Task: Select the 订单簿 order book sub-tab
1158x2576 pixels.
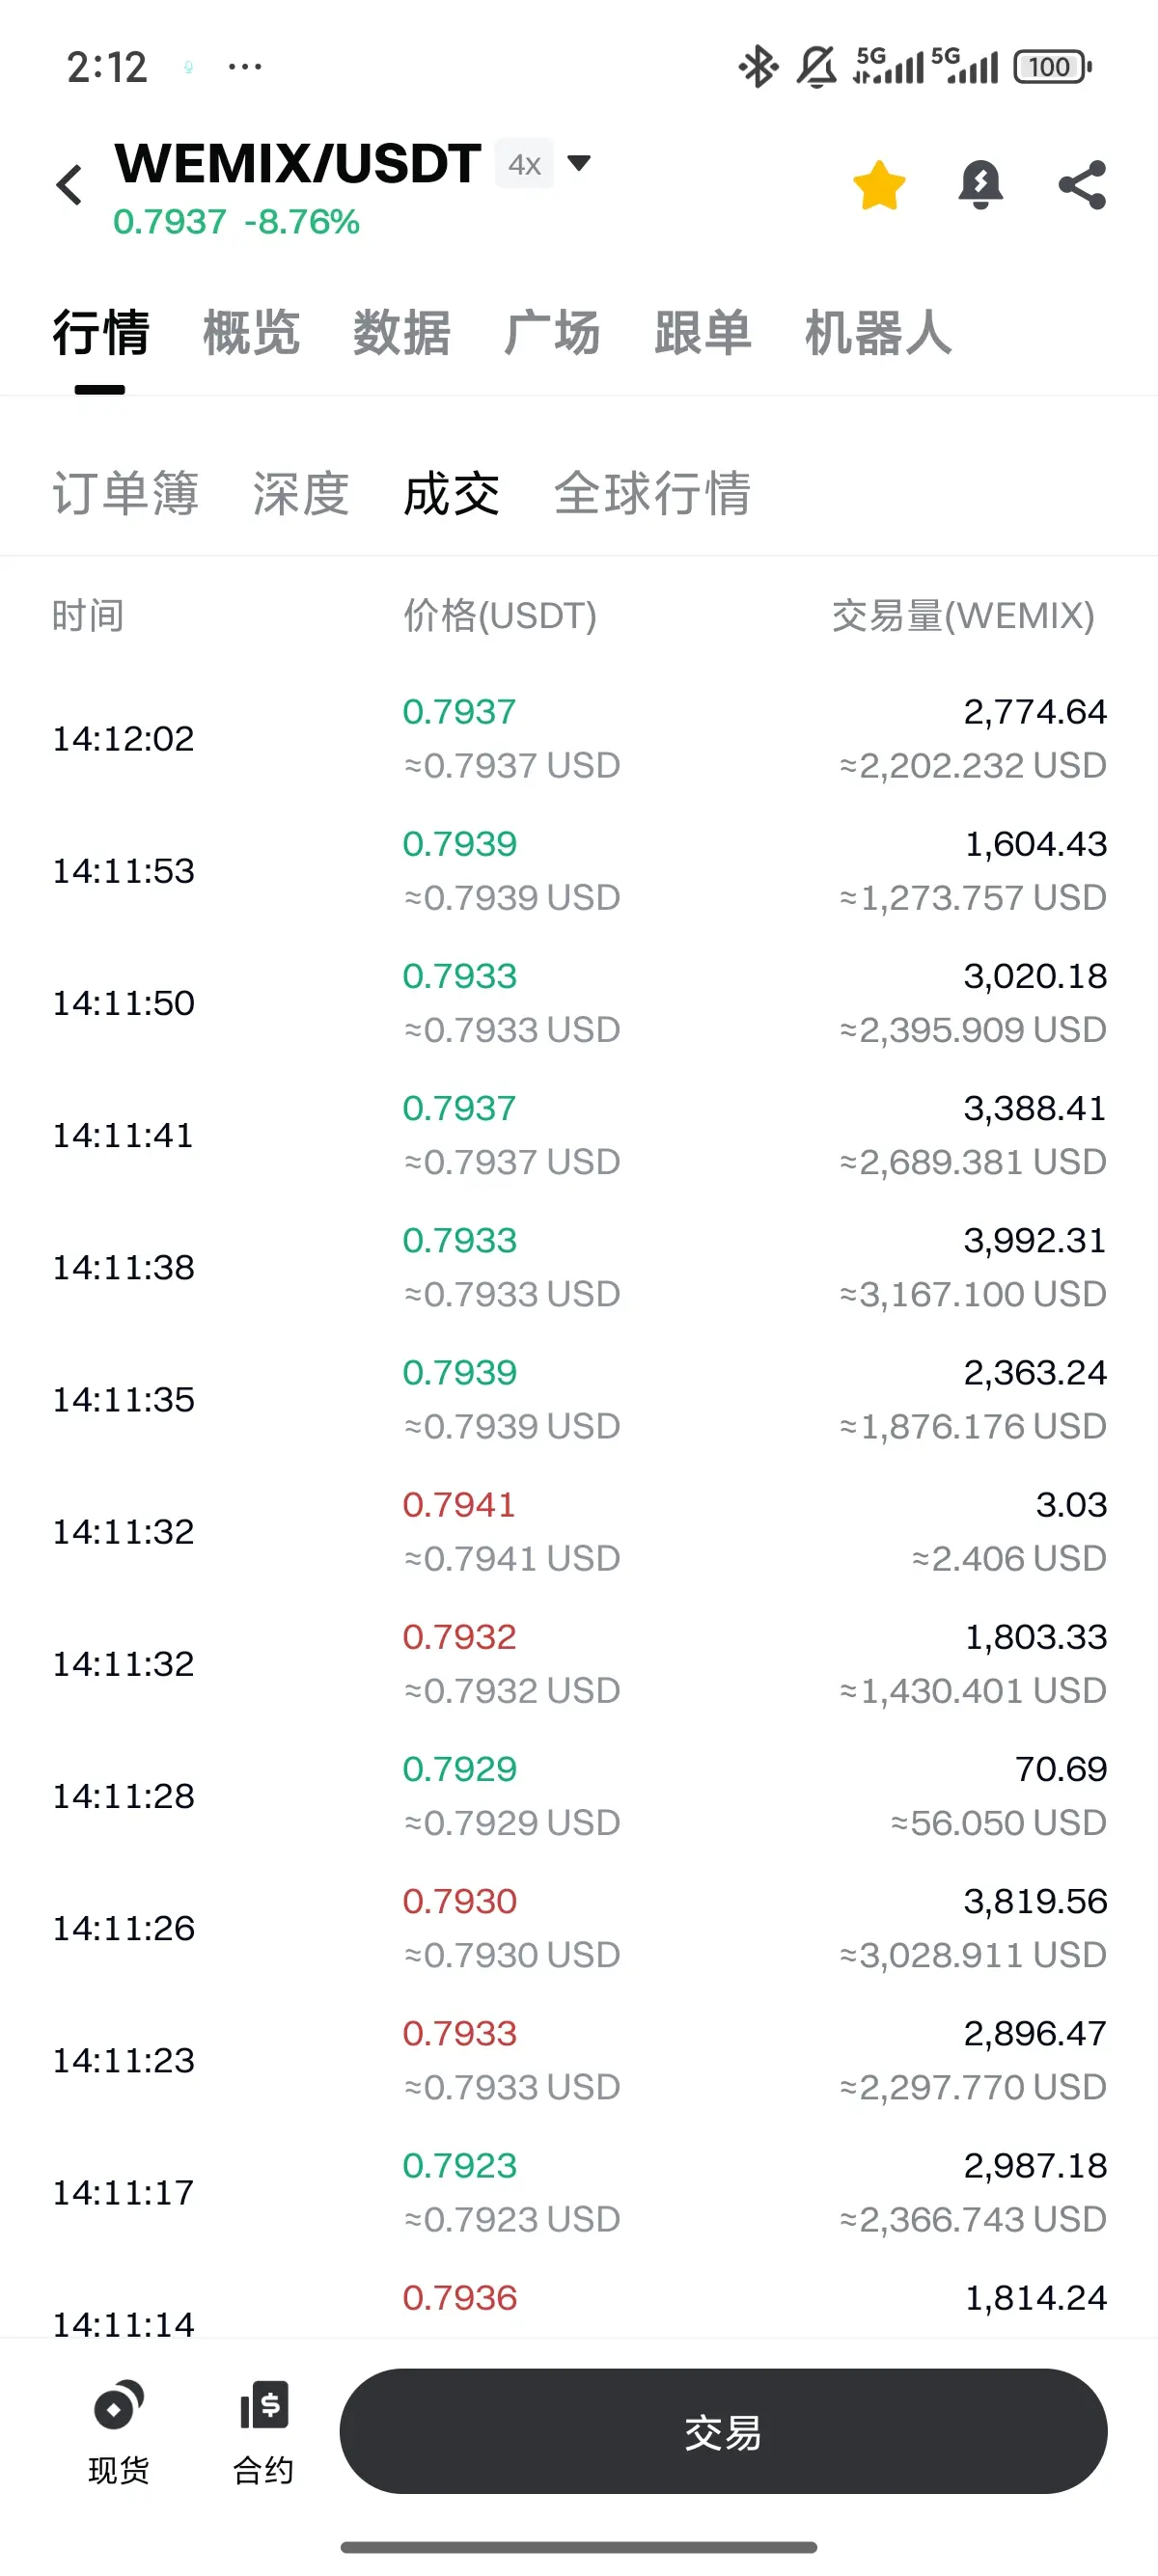Action: (126, 494)
